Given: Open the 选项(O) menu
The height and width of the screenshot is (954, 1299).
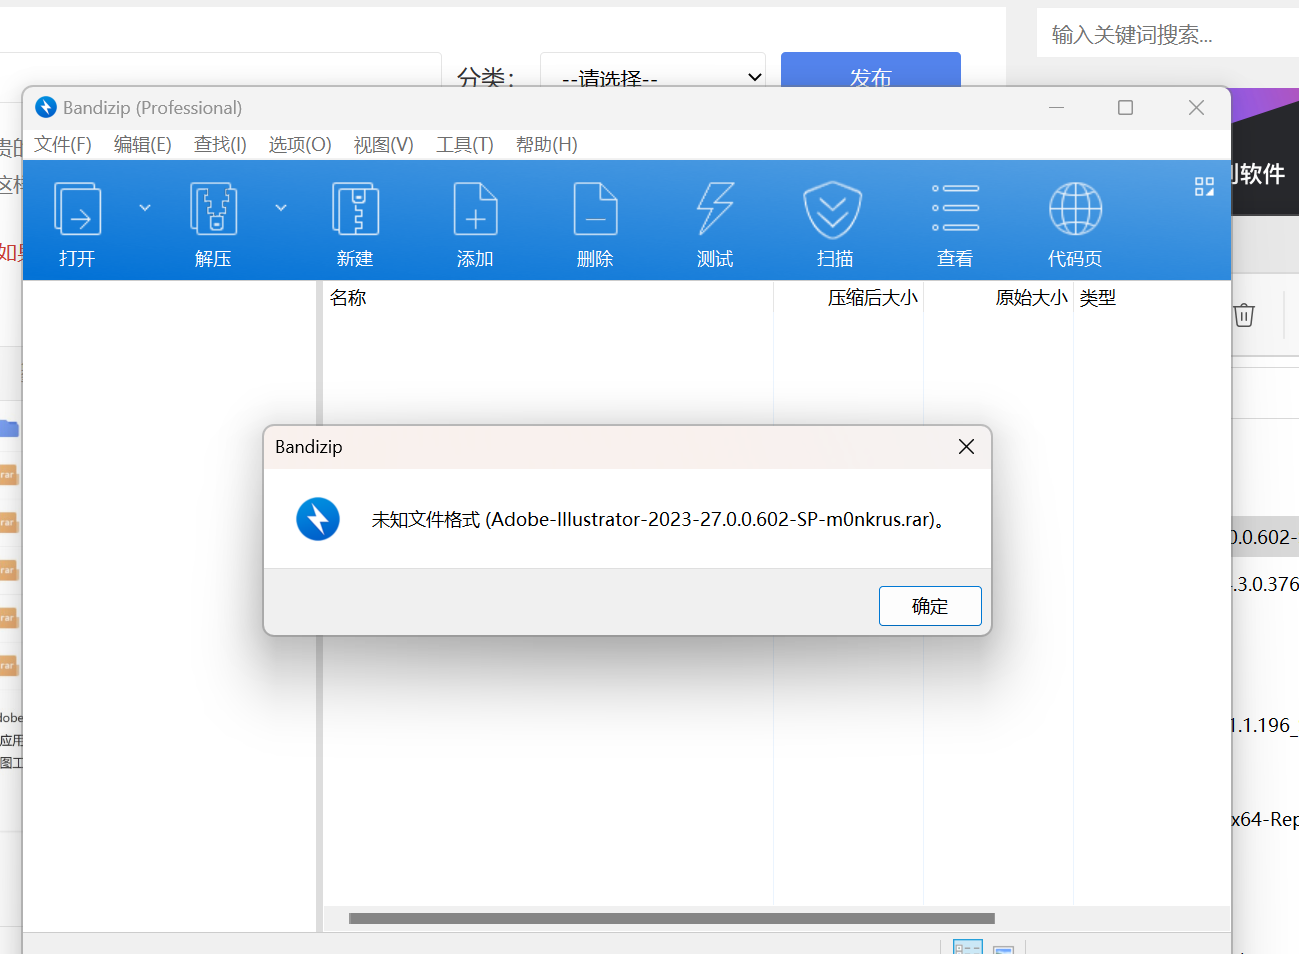Looking at the screenshot, I should coord(300,145).
